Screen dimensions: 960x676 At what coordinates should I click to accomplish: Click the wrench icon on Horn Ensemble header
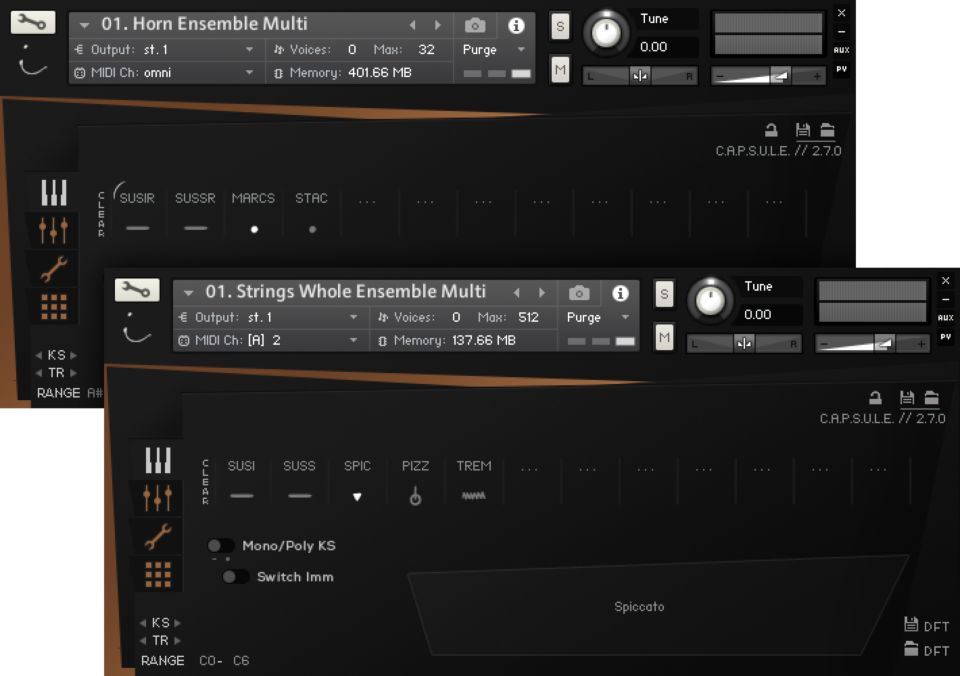[33, 22]
